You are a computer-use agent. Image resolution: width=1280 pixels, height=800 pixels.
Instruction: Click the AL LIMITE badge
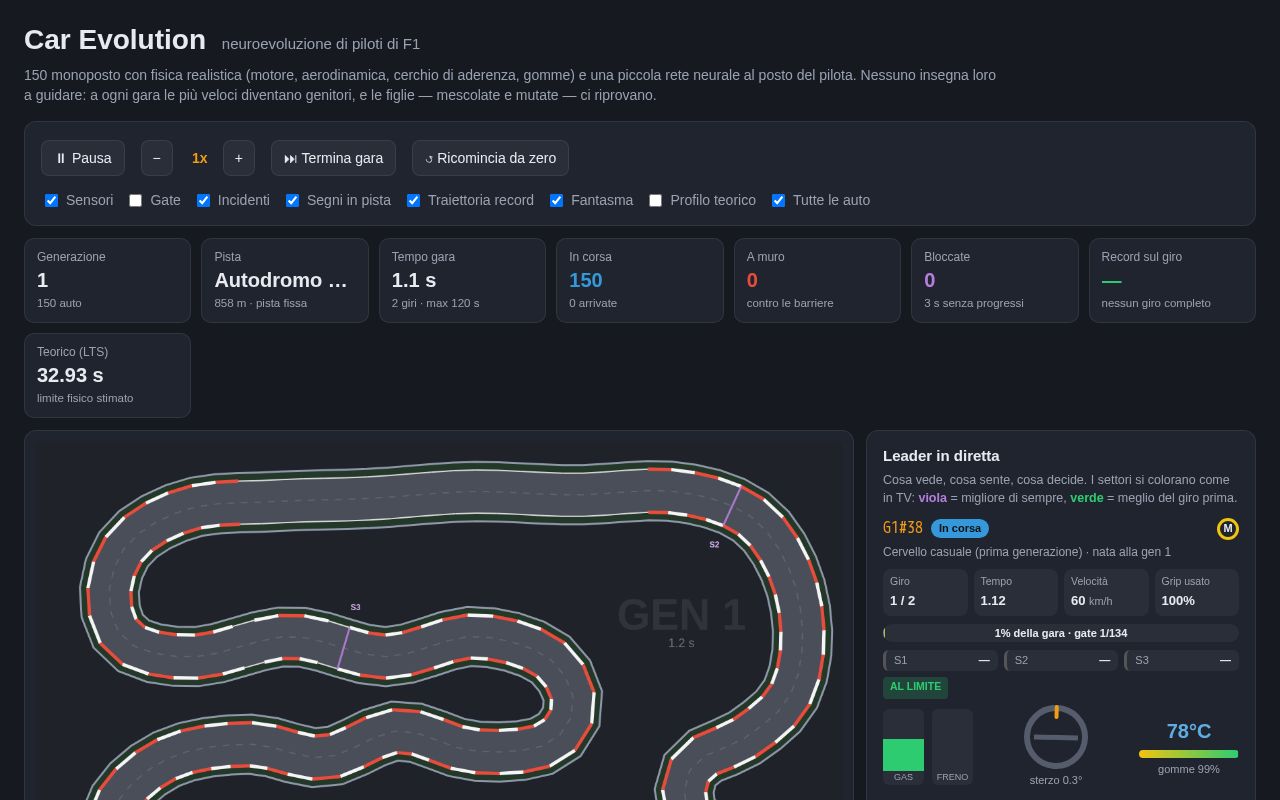click(x=915, y=687)
